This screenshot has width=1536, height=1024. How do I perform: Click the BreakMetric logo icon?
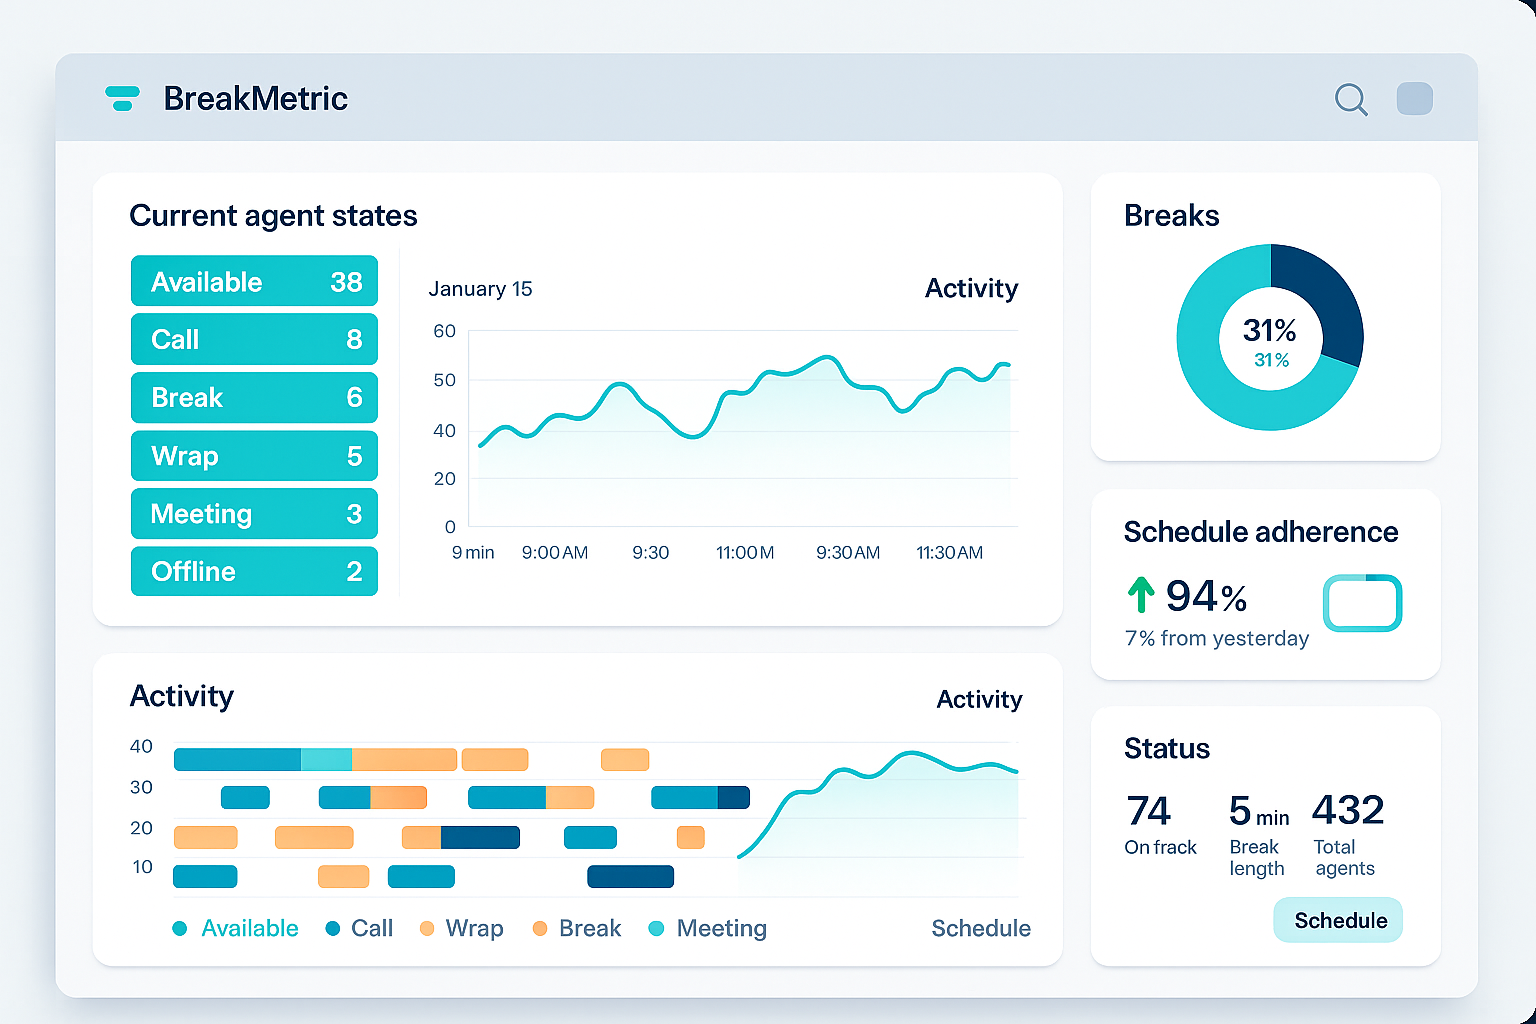[123, 98]
